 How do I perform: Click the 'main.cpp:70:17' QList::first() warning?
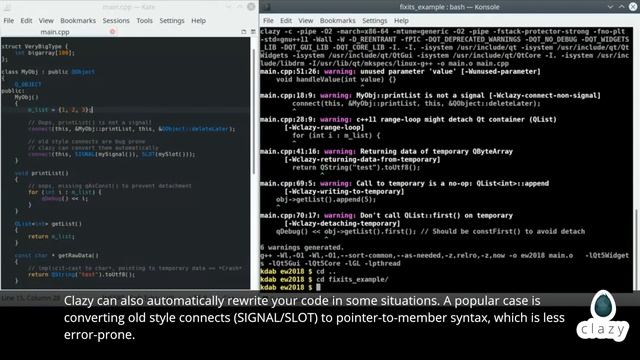tap(386, 216)
